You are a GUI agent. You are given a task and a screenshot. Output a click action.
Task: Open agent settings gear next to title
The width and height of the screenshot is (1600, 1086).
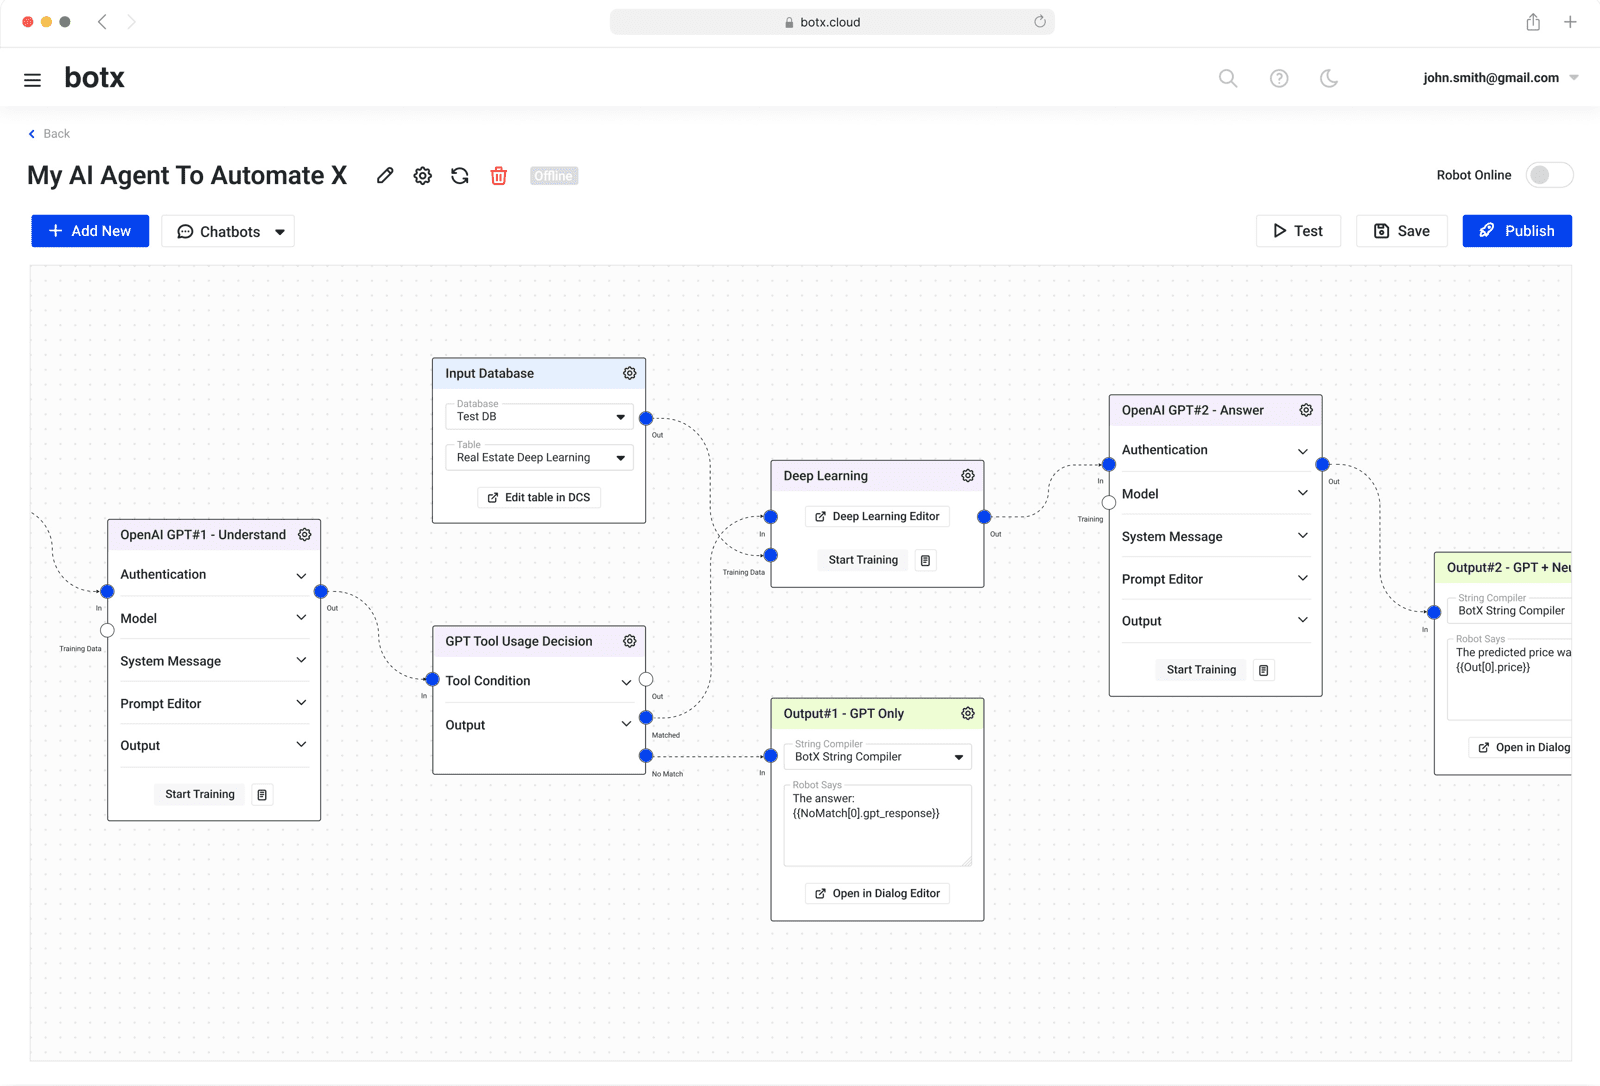click(x=423, y=176)
